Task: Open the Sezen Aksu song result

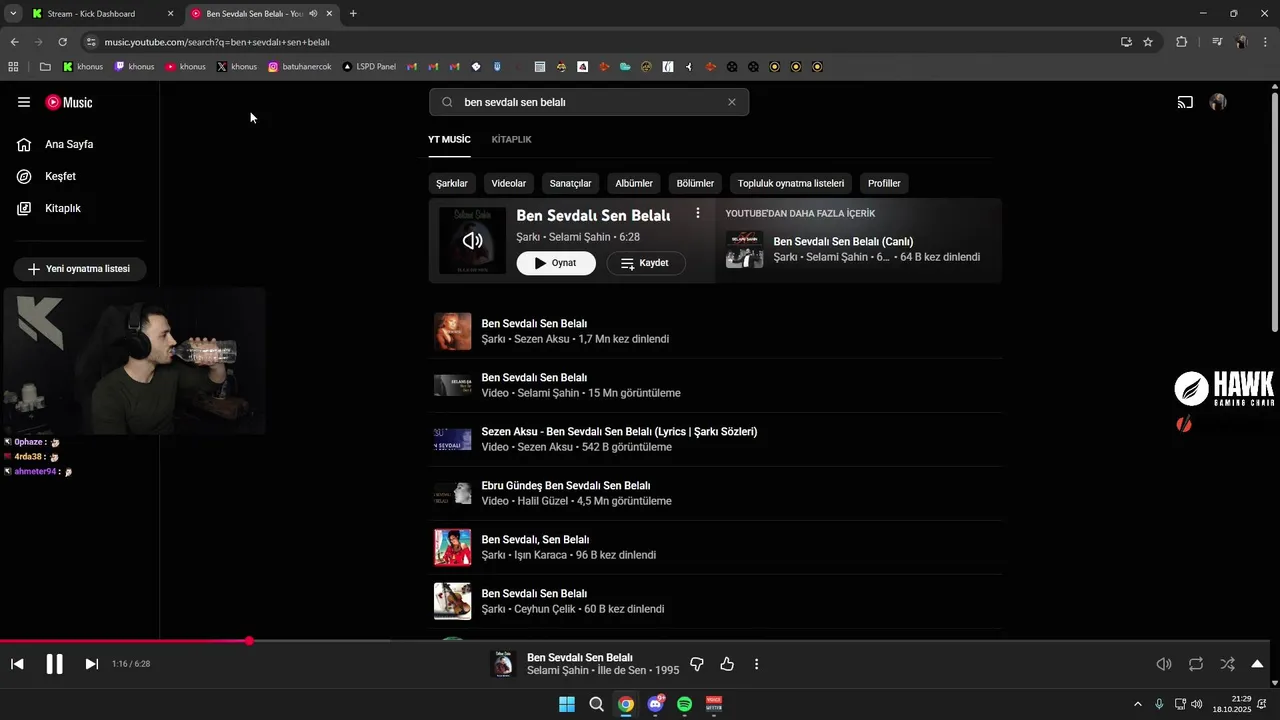Action: tap(715, 331)
